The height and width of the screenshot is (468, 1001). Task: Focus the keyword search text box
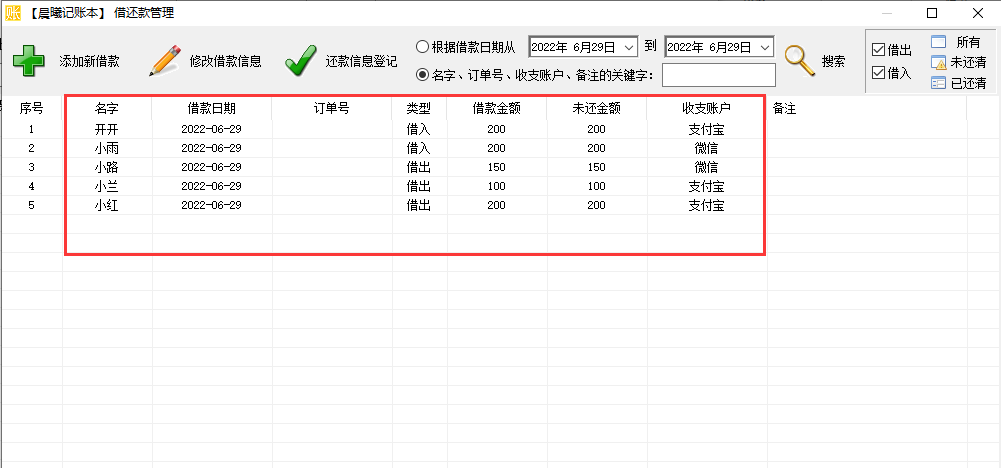point(719,75)
